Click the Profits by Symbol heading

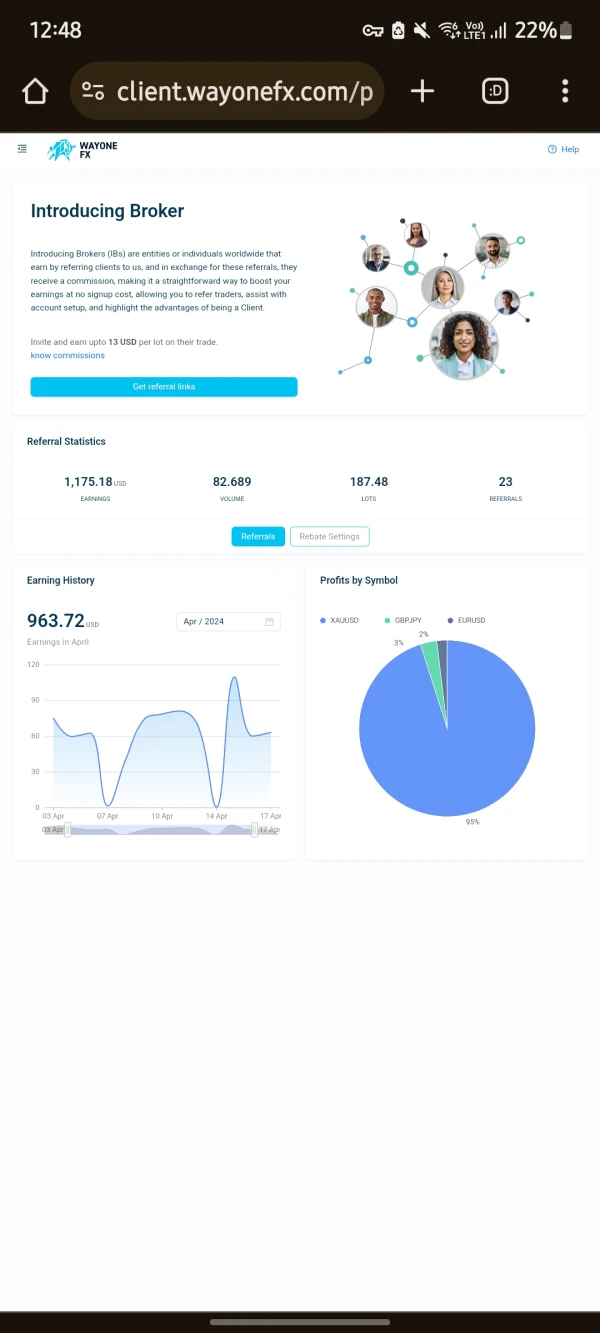(x=359, y=580)
